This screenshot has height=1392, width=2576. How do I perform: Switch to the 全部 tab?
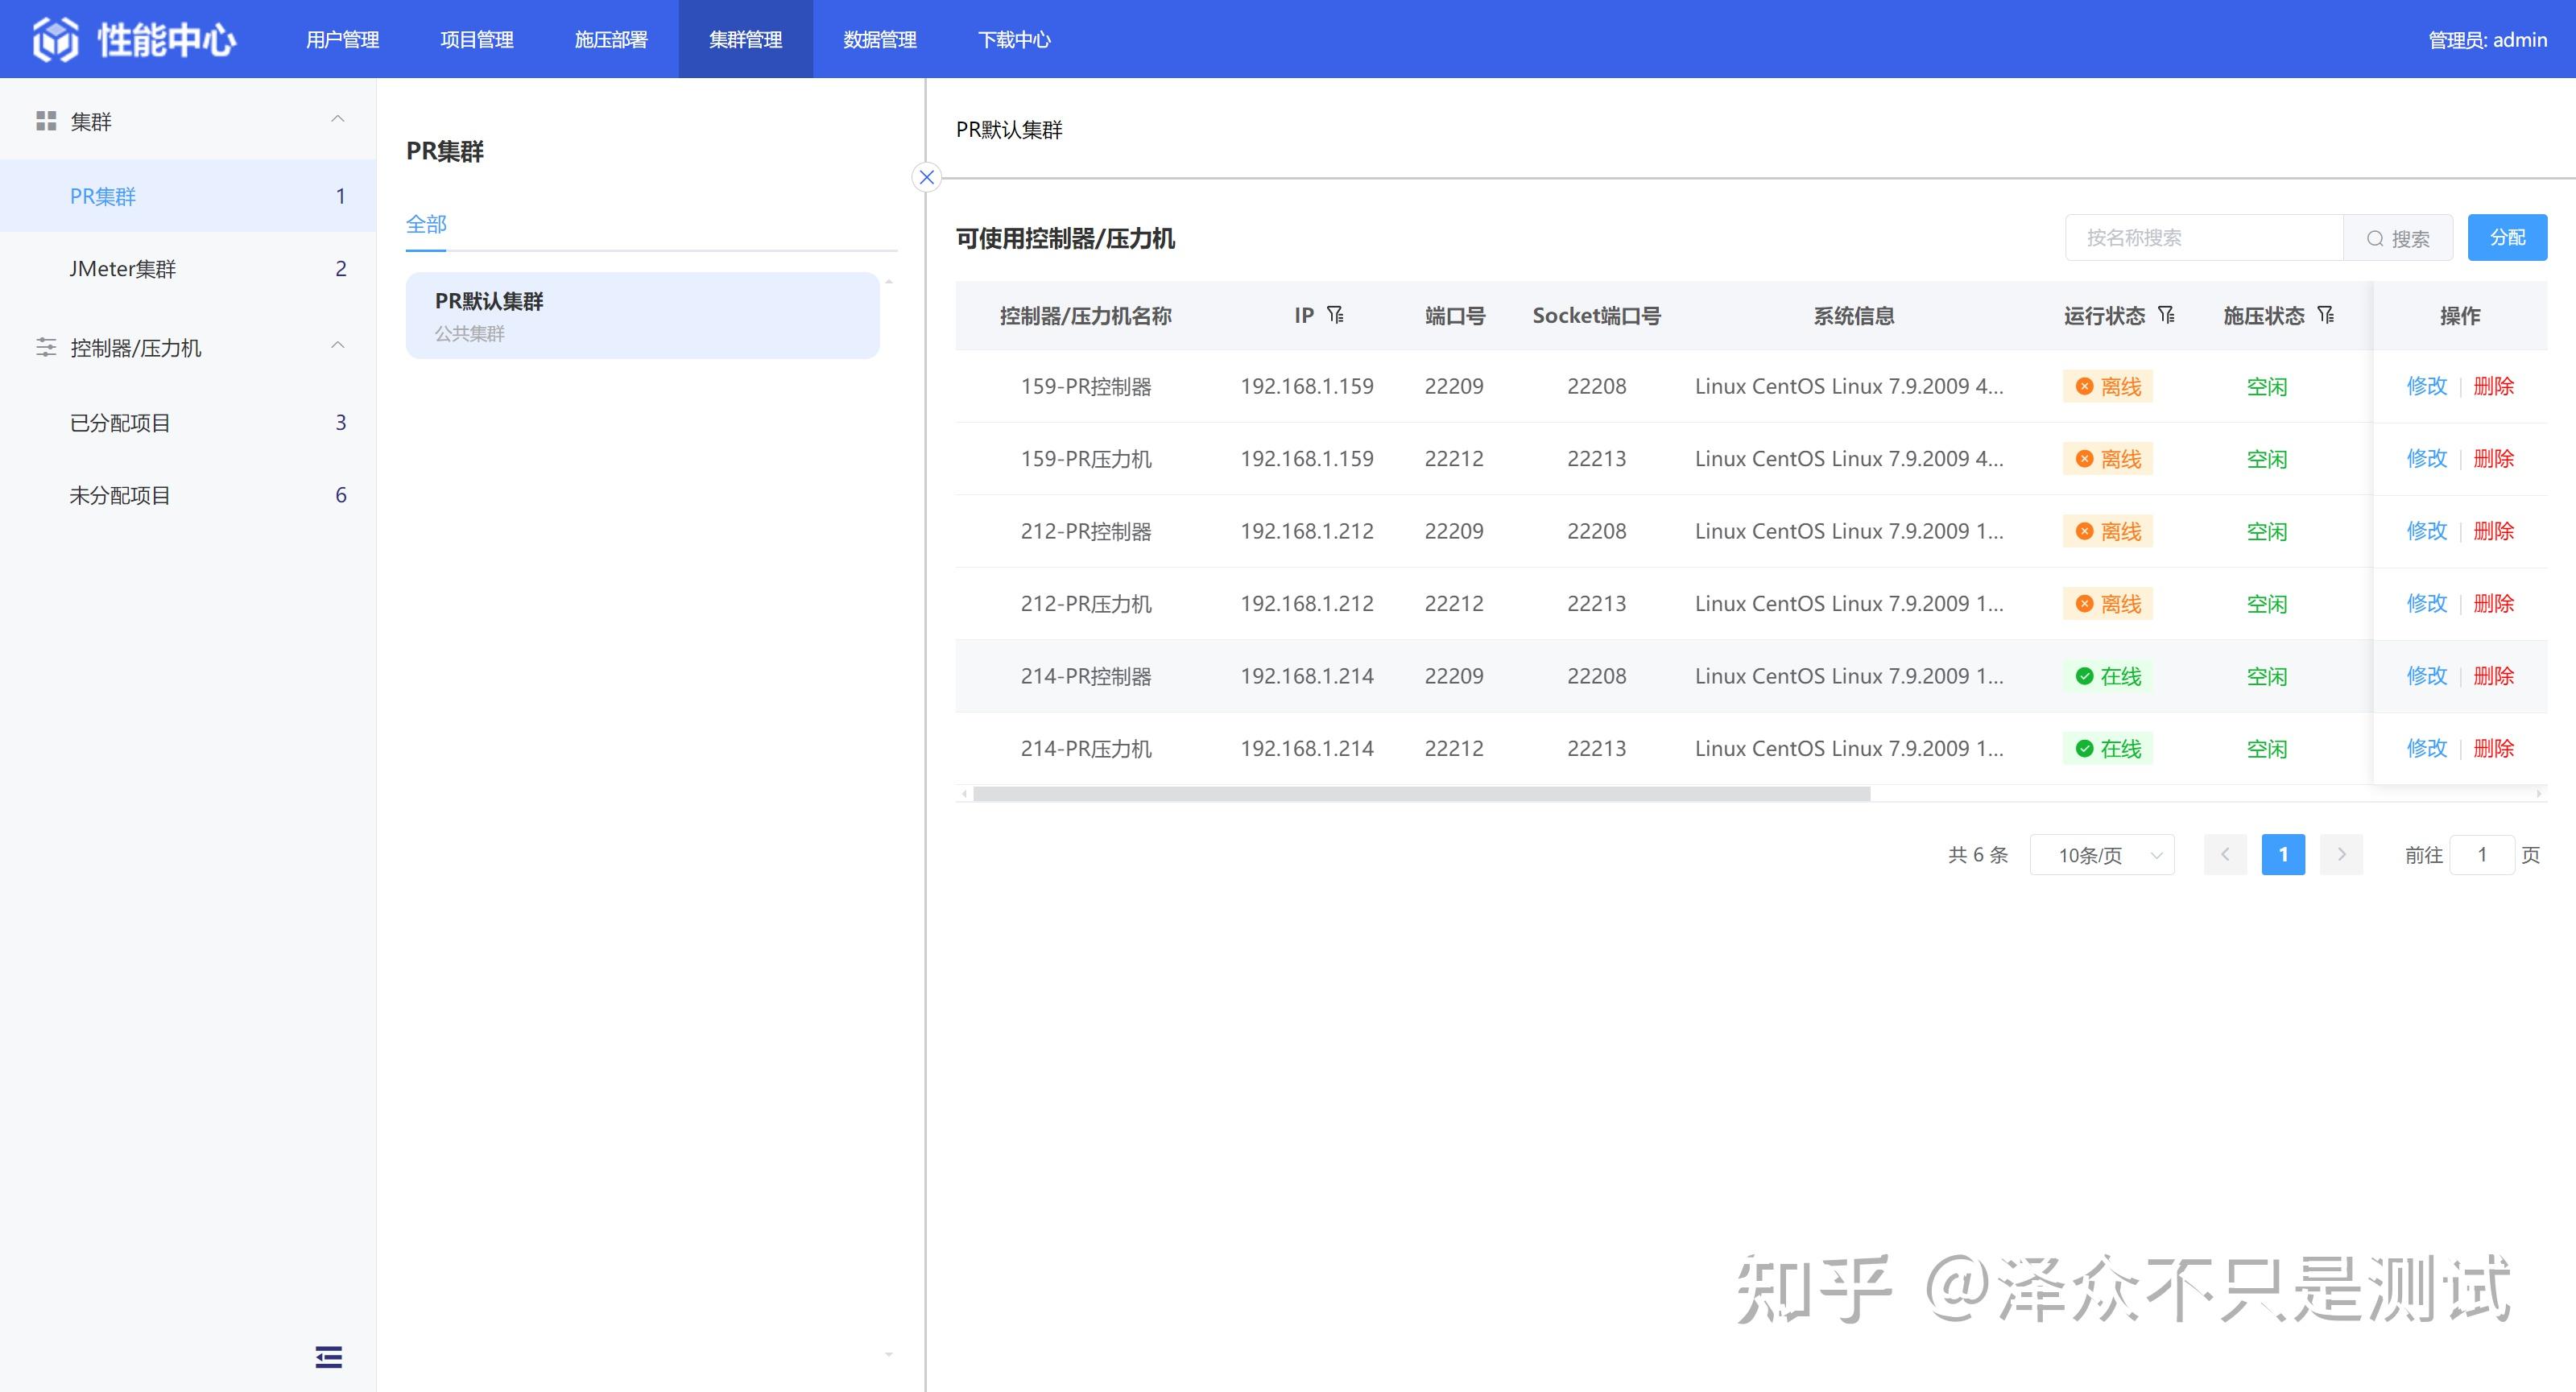(x=426, y=224)
